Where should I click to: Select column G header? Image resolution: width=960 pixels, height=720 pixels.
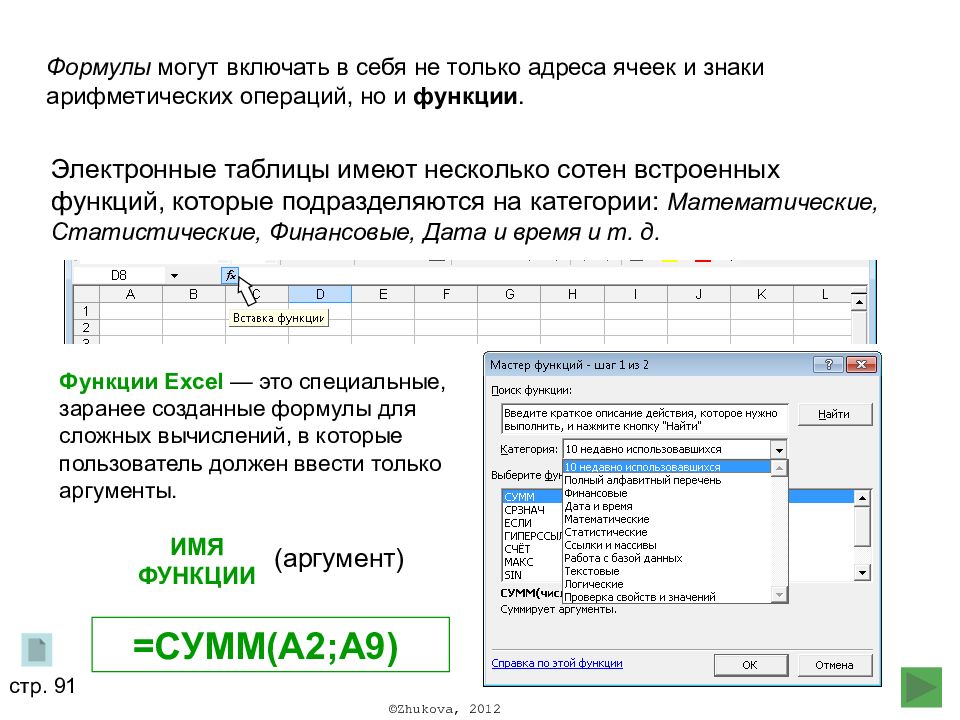[509, 294]
